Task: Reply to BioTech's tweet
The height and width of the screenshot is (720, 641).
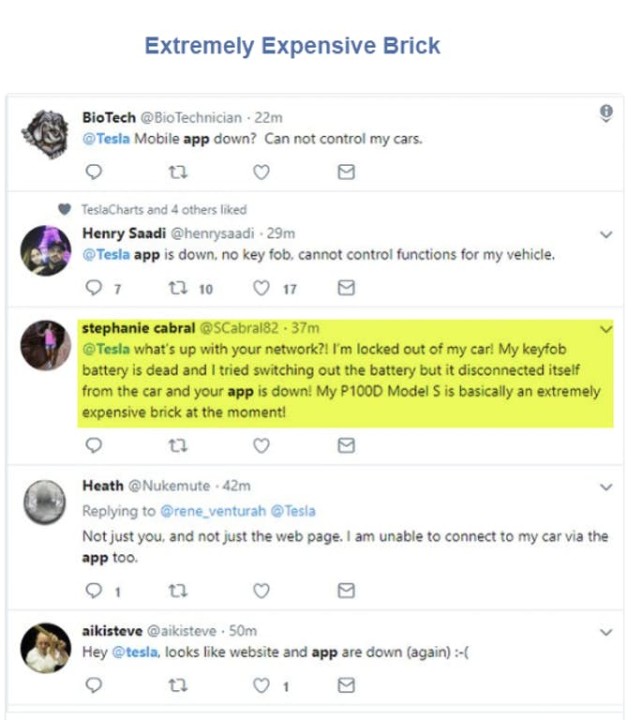Action: pyautogui.click(x=94, y=172)
